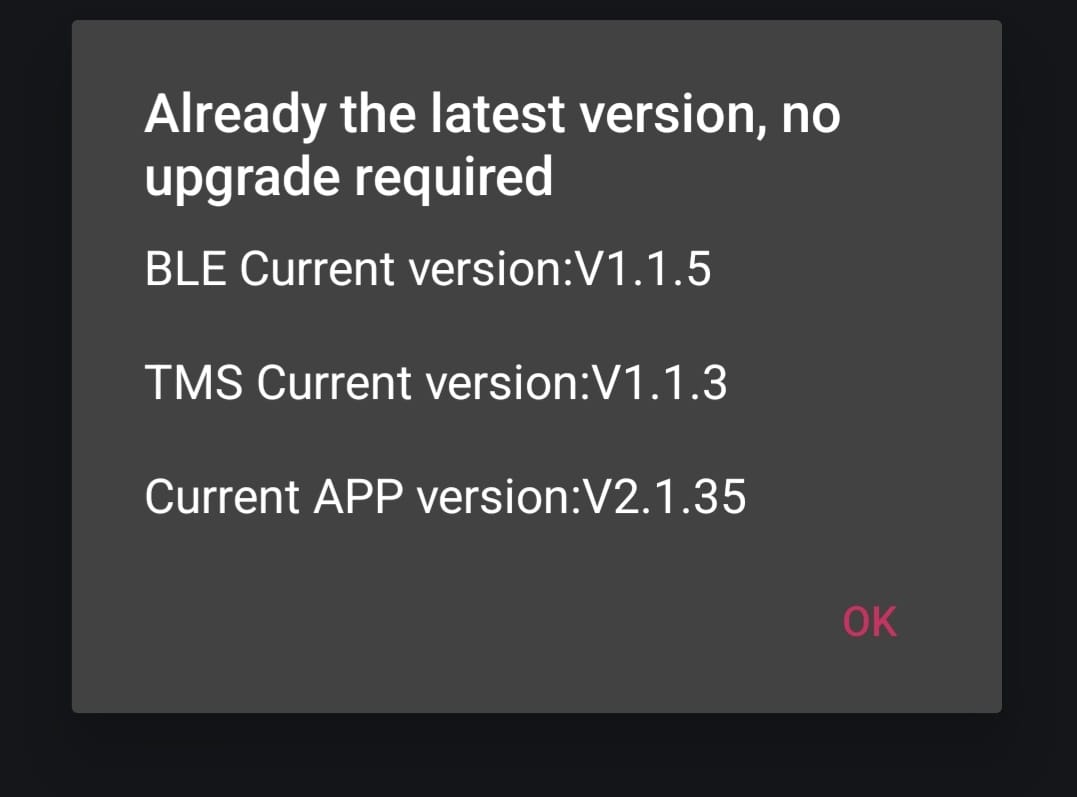This screenshot has width=1077, height=797.
Task: Click the BLE Current version line
Action: coord(428,268)
